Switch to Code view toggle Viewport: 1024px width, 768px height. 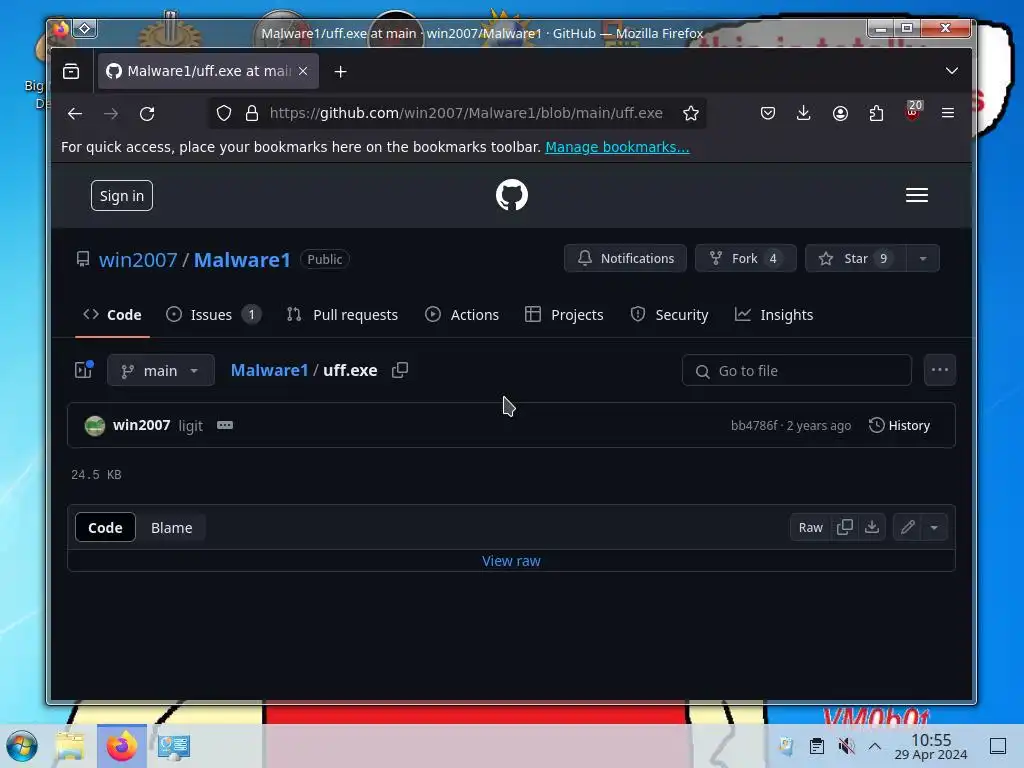click(x=105, y=527)
